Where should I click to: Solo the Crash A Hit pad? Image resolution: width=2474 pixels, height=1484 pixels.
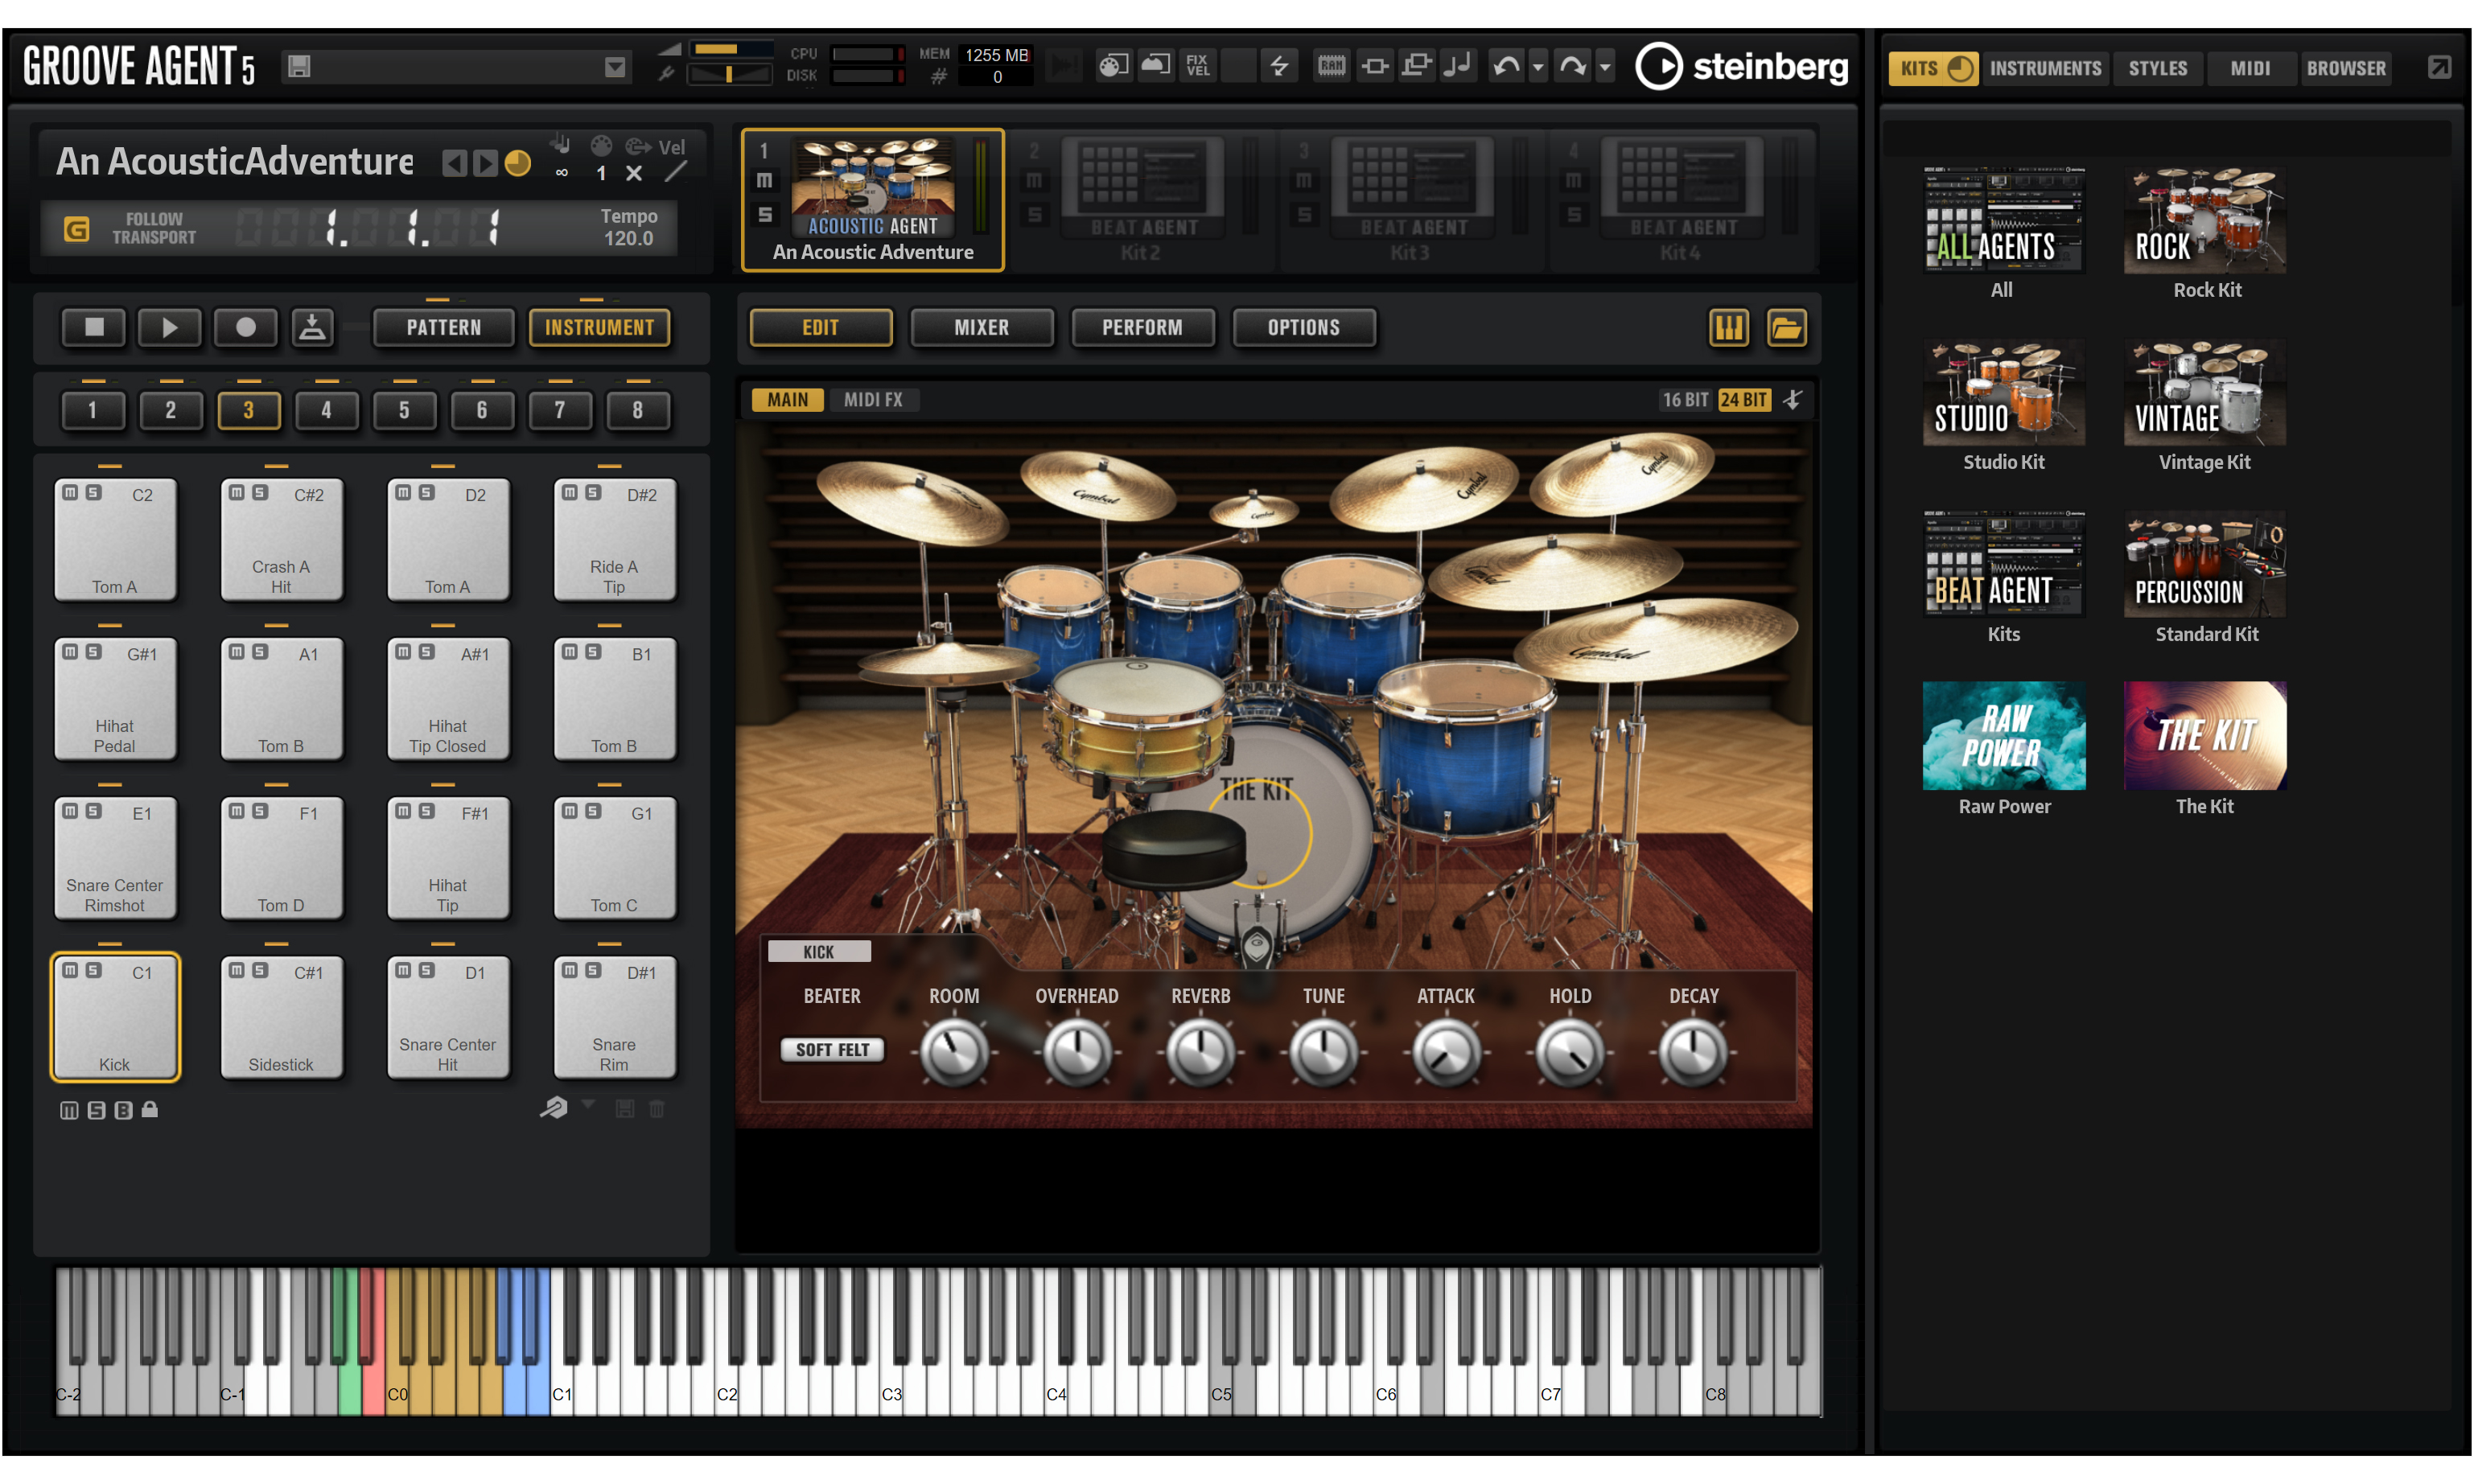(260, 493)
